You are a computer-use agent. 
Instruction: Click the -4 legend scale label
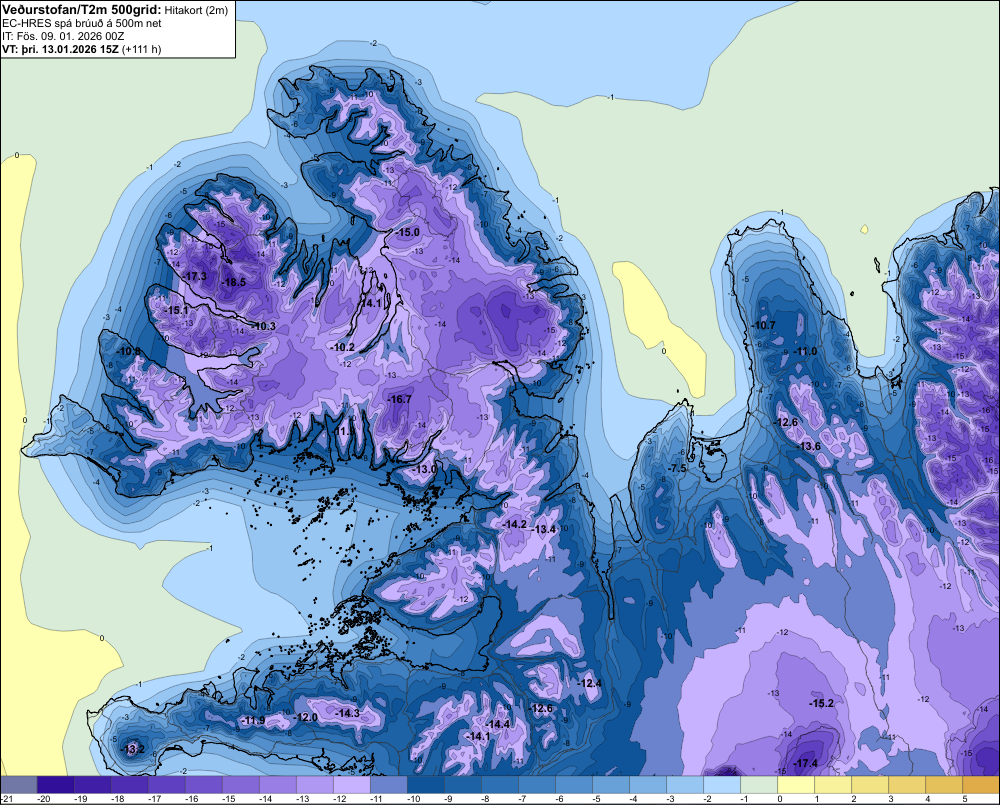(x=633, y=799)
